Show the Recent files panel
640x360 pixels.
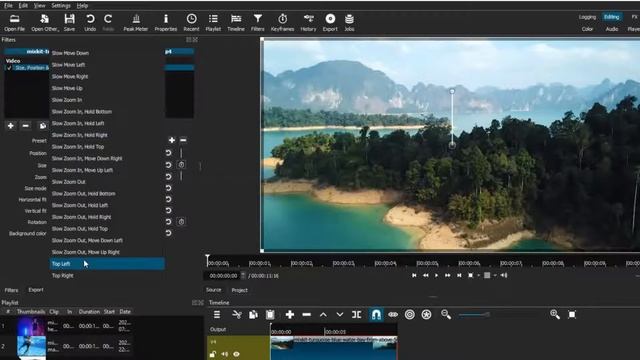point(191,22)
